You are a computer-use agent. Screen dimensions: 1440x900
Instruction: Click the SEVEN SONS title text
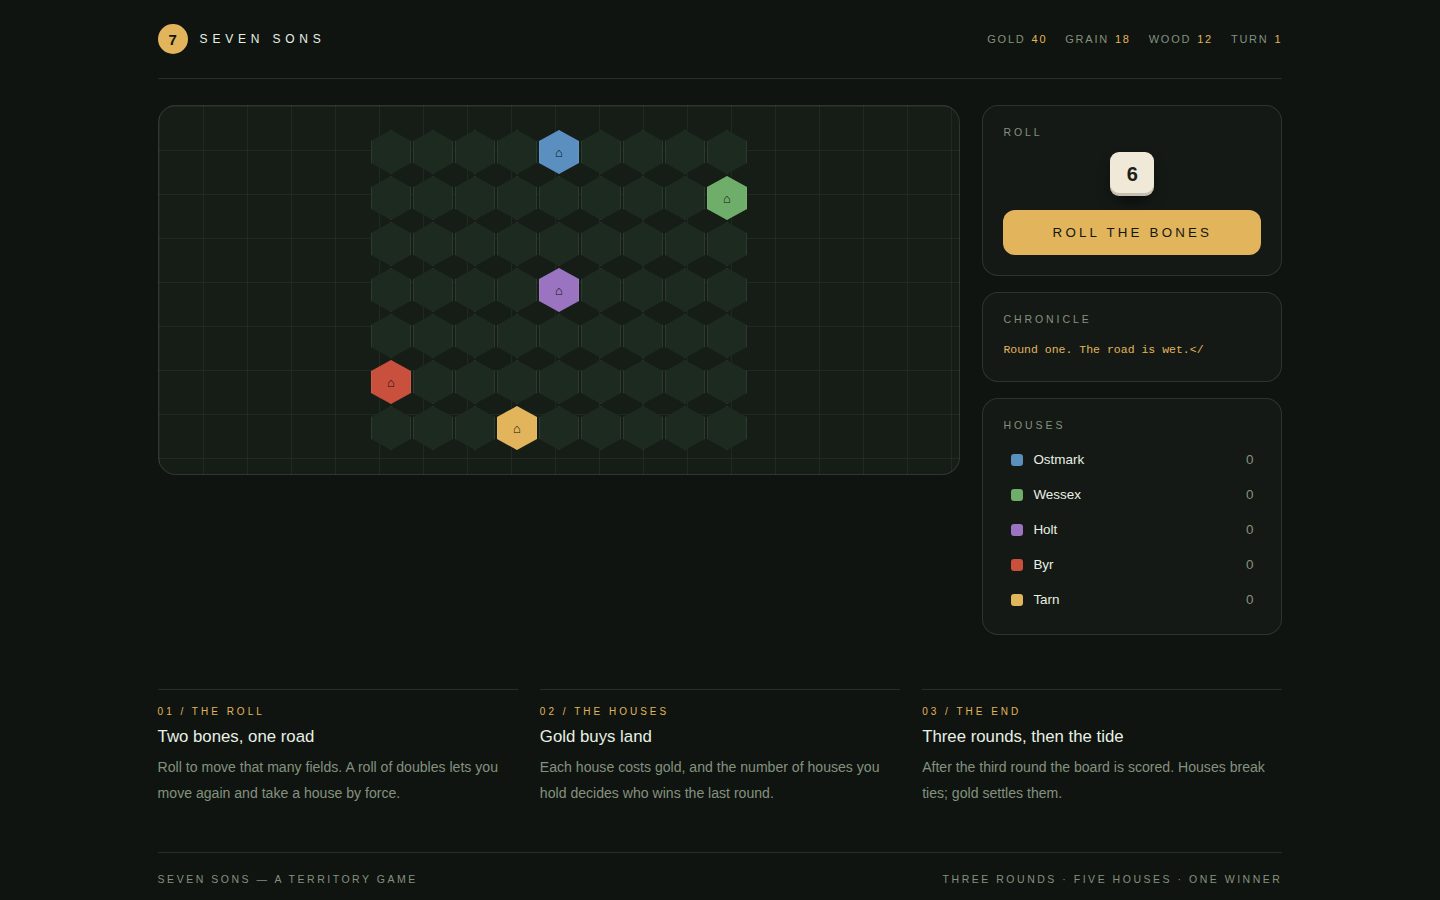coord(261,39)
